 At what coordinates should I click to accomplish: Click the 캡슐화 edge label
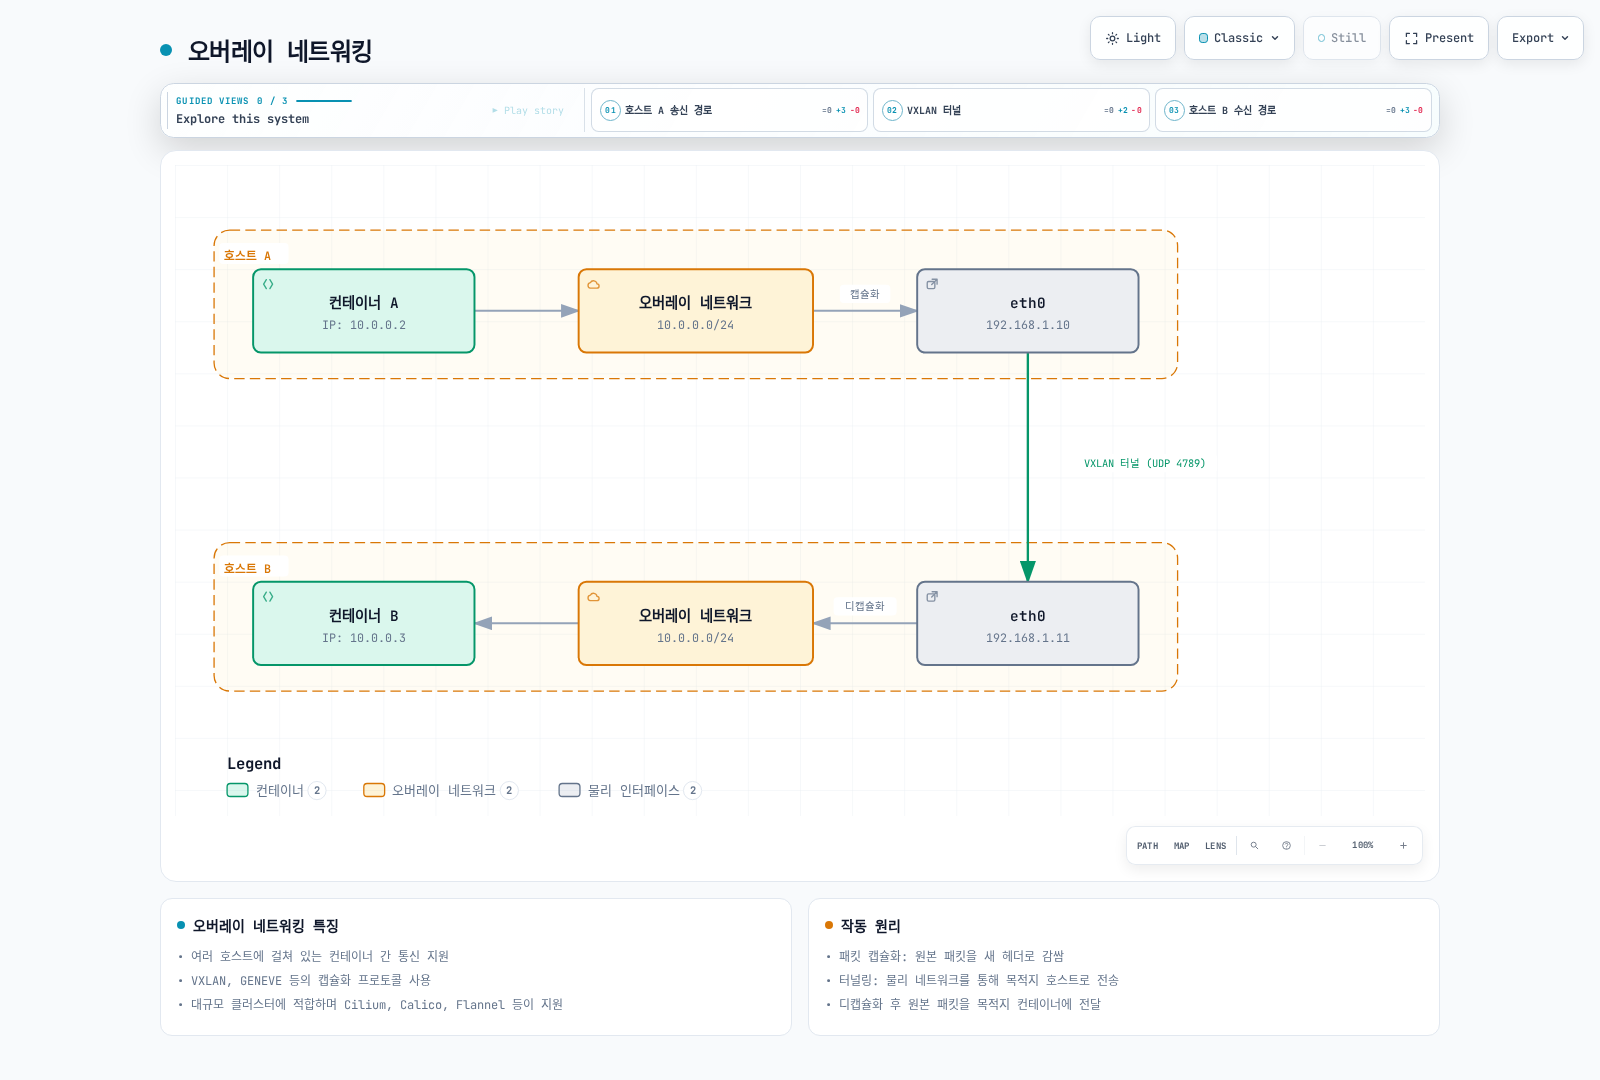(x=865, y=294)
